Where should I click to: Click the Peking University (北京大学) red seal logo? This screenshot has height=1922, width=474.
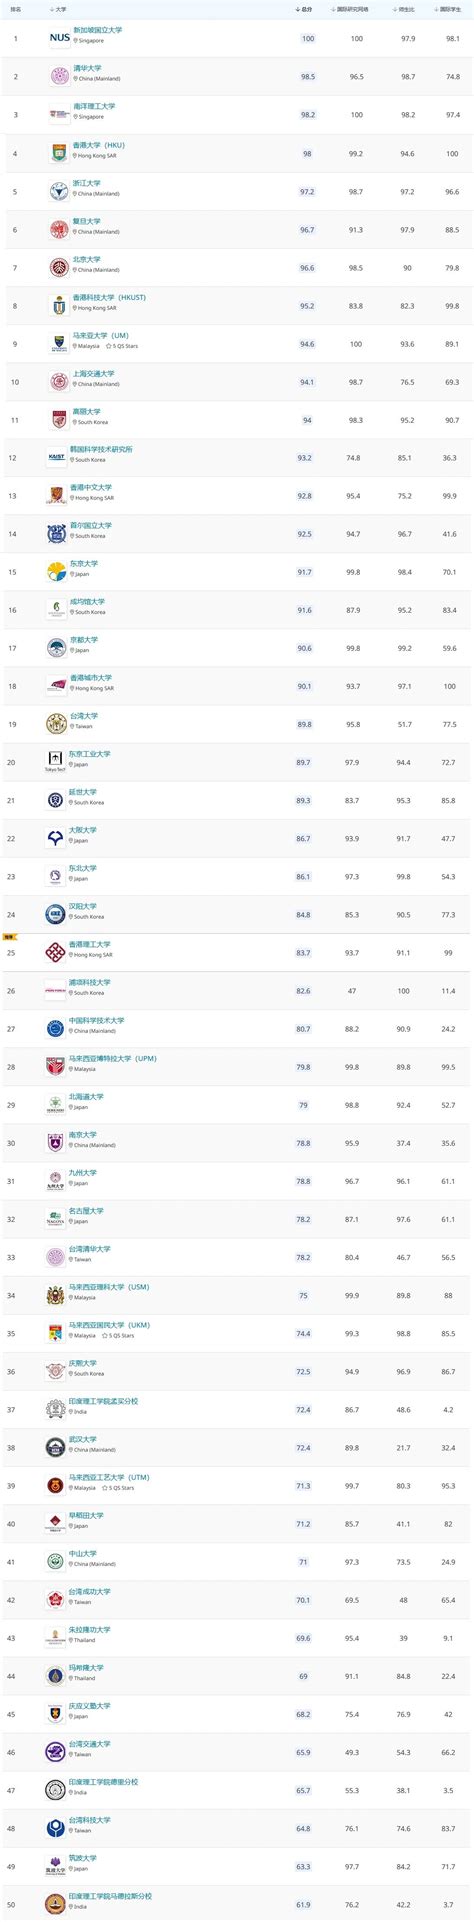[59, 267]
